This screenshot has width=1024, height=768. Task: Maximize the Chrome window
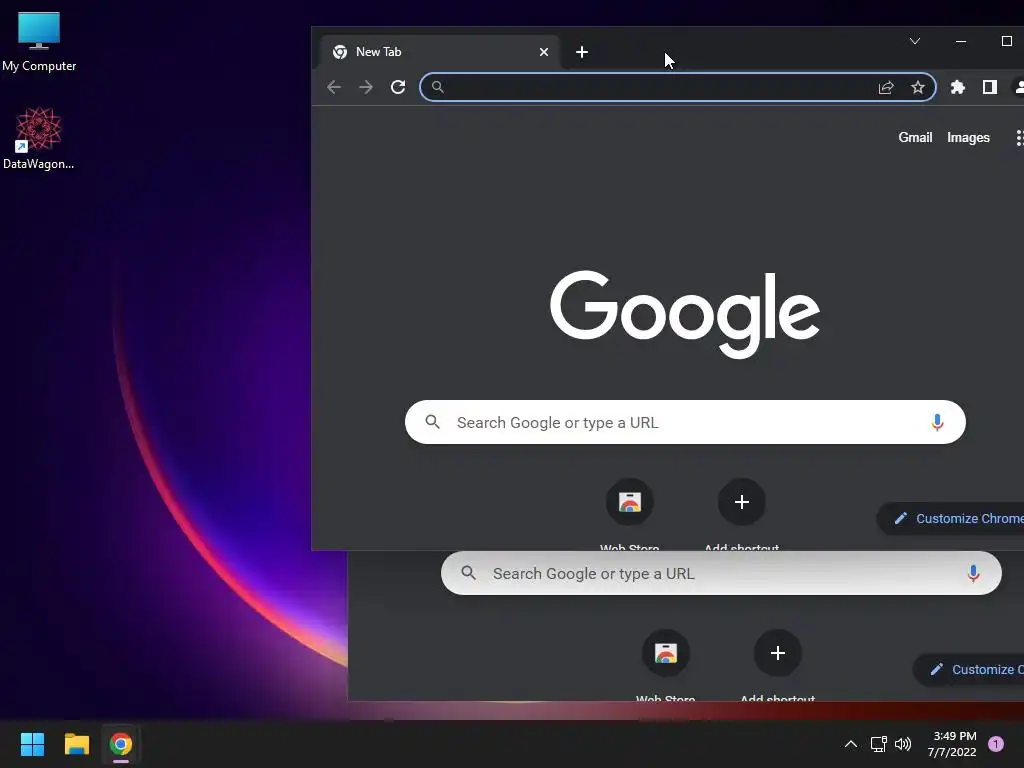click(x=1006, y=41)
